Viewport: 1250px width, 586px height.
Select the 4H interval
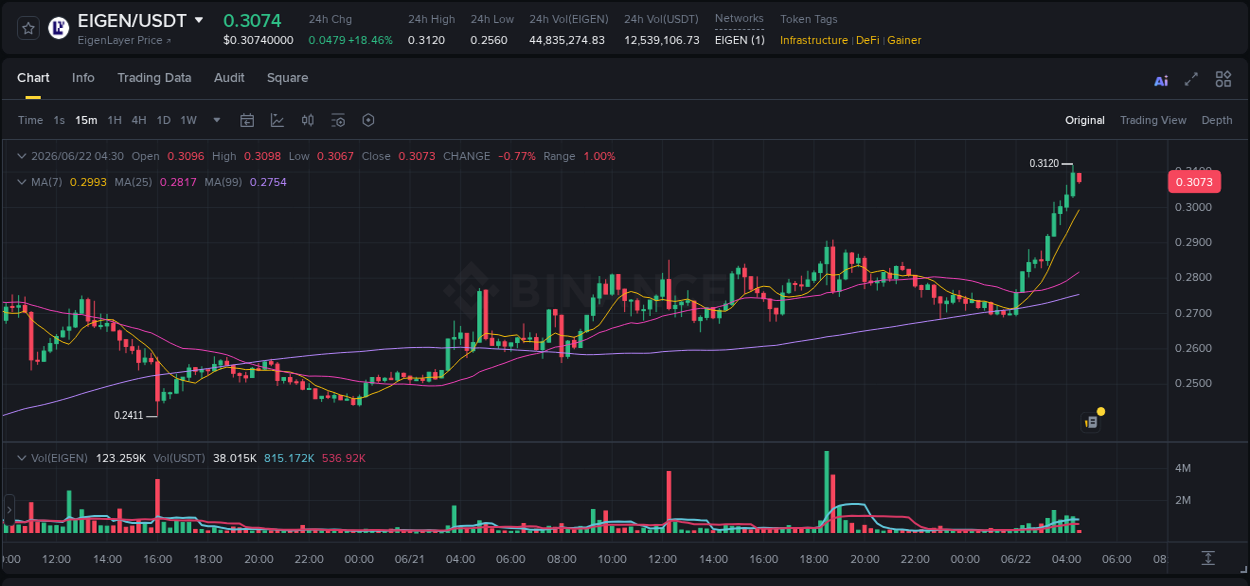139,120
